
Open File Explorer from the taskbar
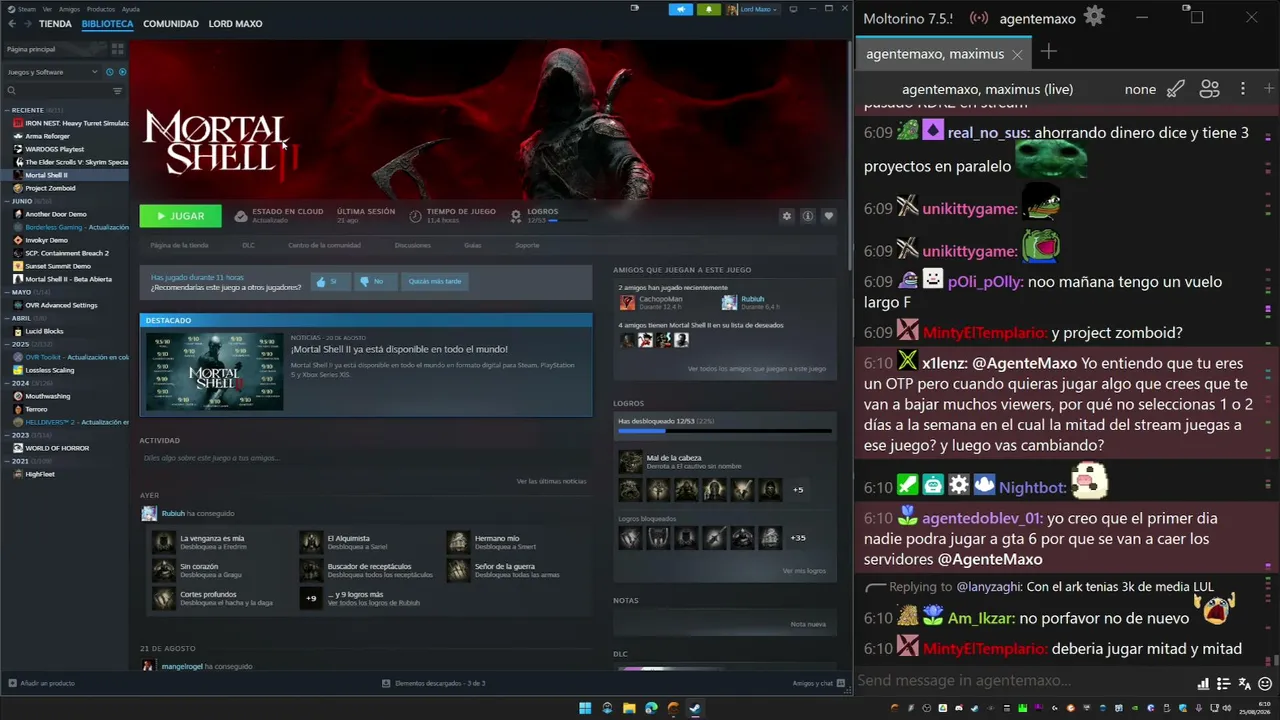(x=629, y=708)
